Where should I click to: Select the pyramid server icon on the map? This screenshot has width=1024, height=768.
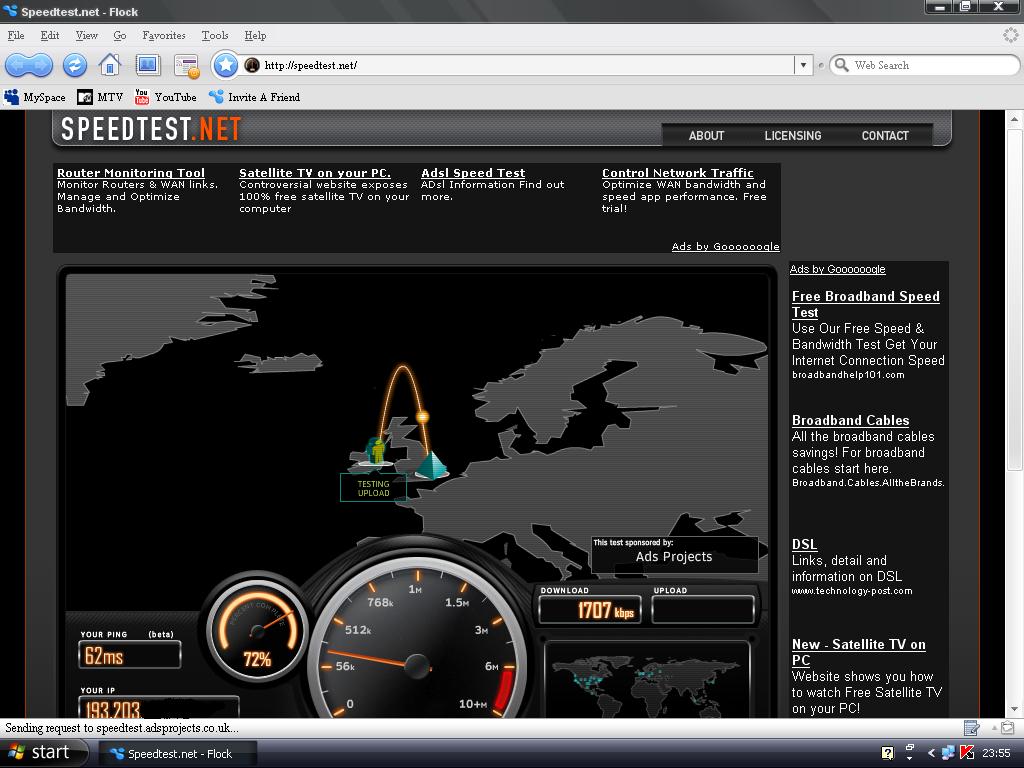pos(431,465)
